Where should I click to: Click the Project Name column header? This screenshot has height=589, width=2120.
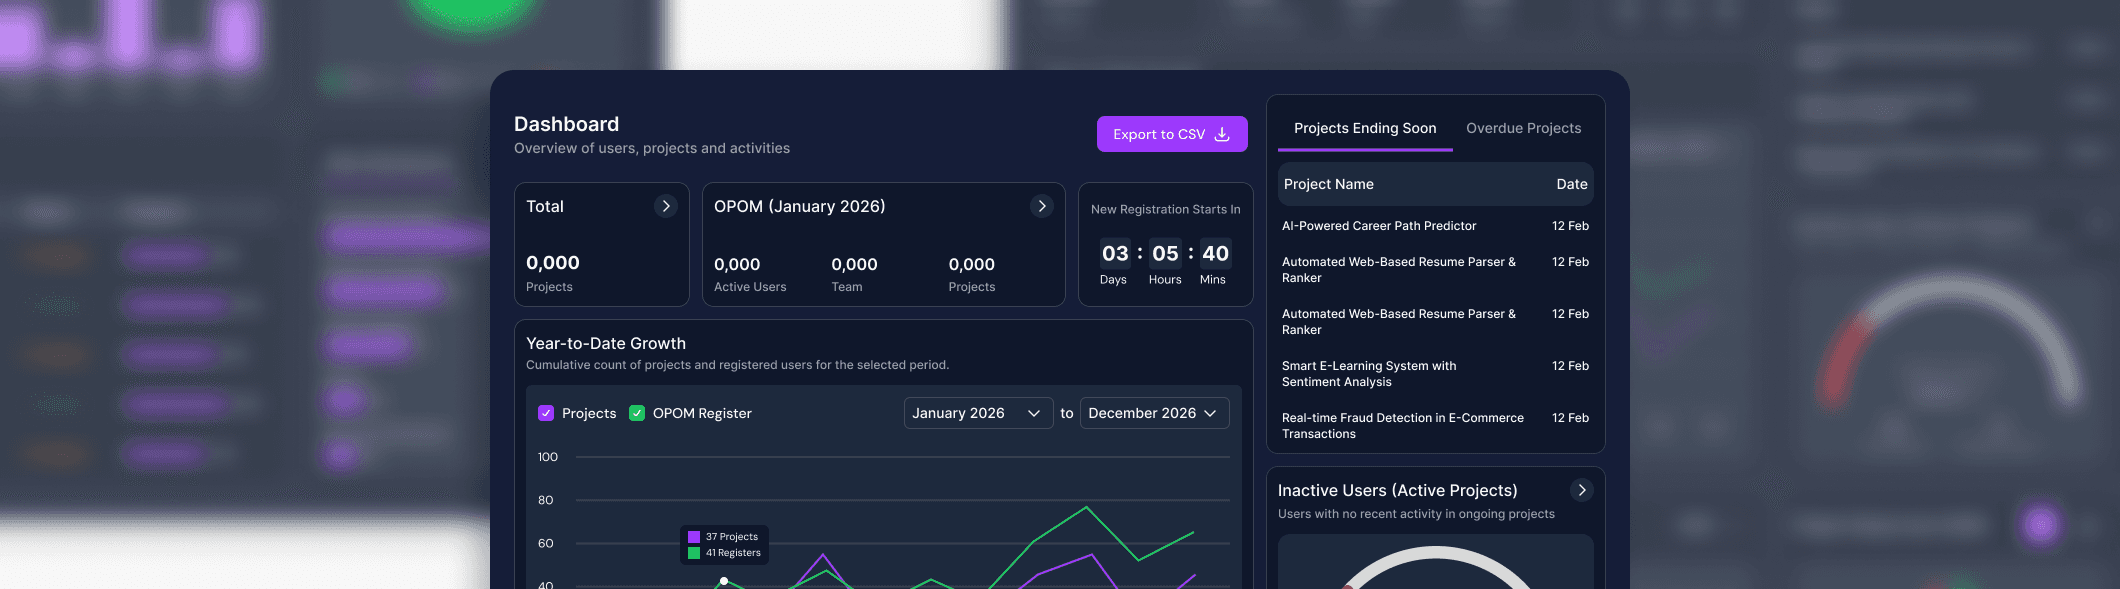pos(1329,184)
